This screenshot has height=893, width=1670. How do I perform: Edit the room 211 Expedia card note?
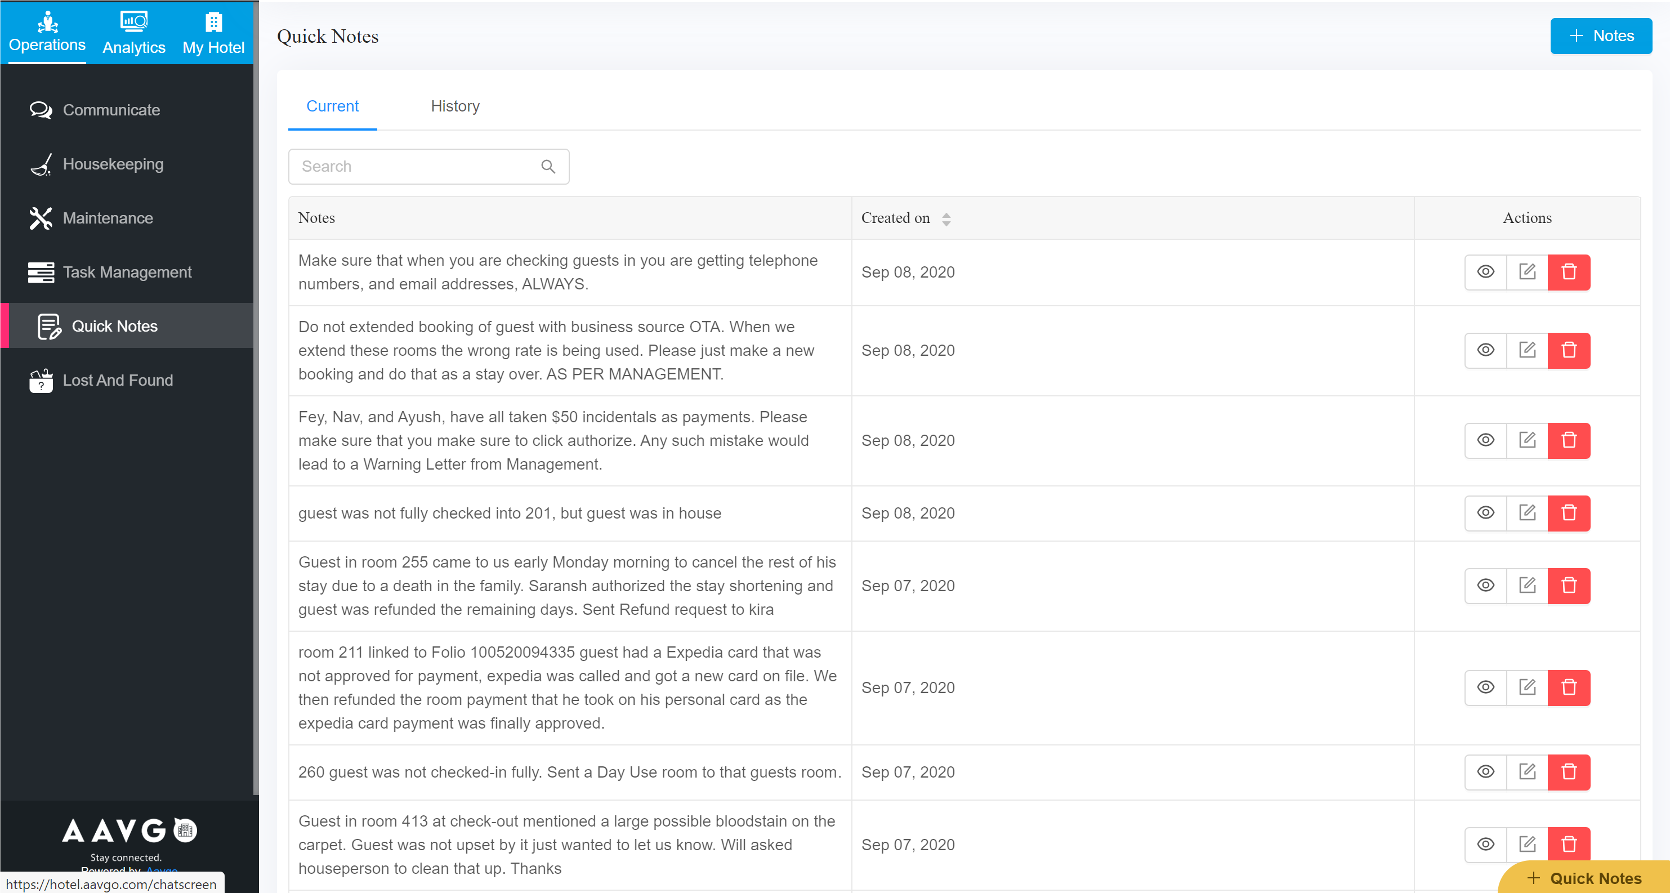point(1527,688)
